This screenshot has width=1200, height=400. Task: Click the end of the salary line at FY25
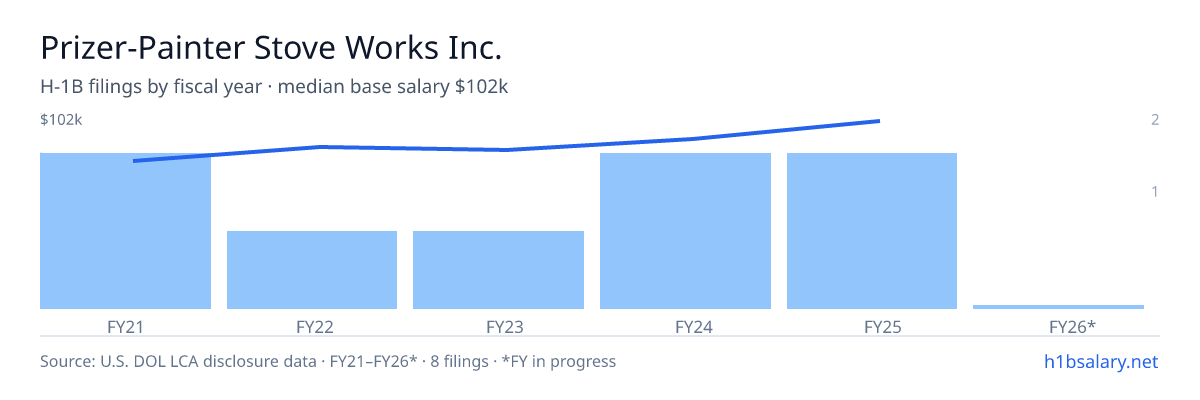click(x=878, y=121)
